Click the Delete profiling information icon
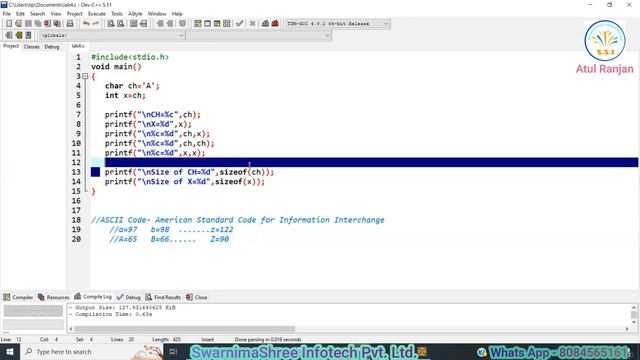 pyautogui.click(x=275, y=24)
